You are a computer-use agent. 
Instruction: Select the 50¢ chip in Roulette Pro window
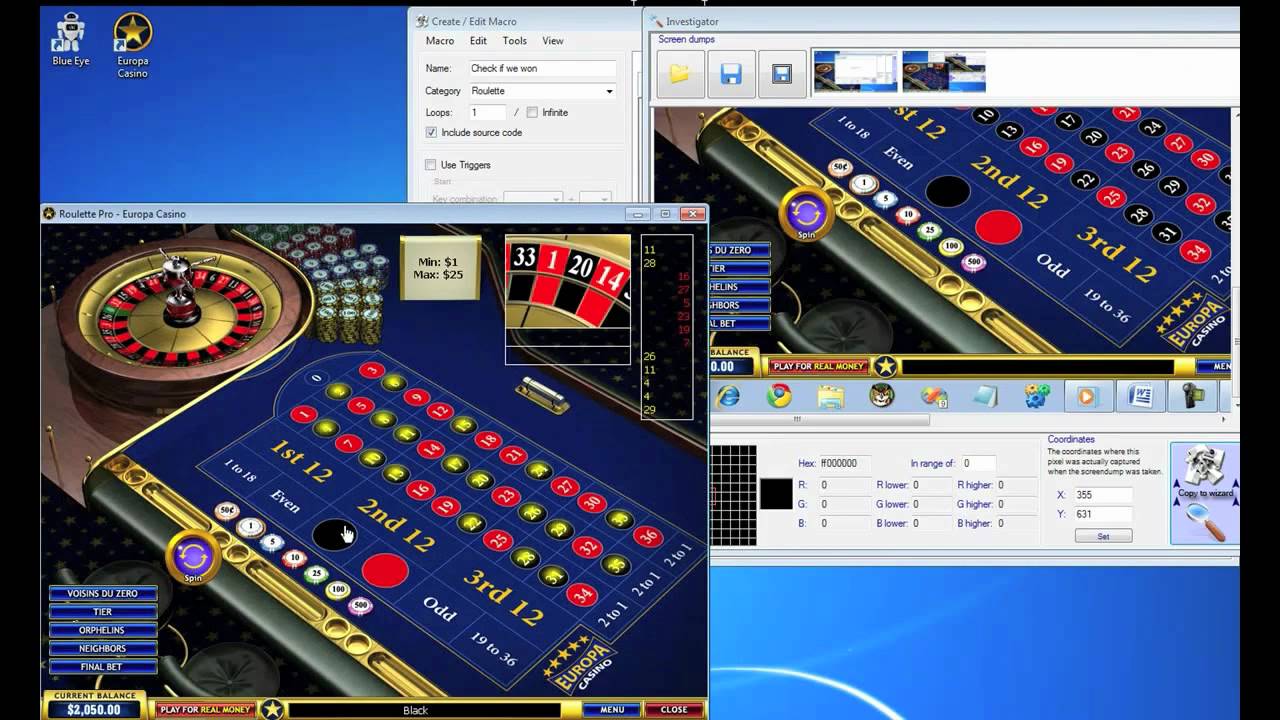tap(227, 511)
